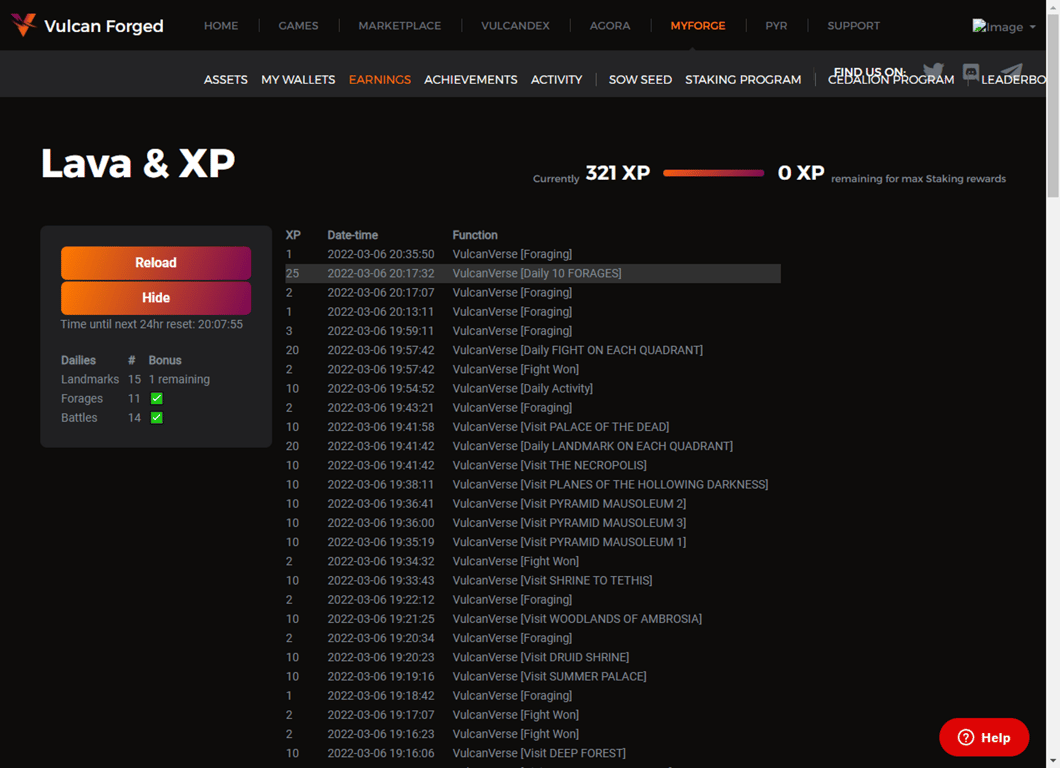Click the Daily Activity entry
Viewport: 1060px width, 768px height.
point(523,389)
